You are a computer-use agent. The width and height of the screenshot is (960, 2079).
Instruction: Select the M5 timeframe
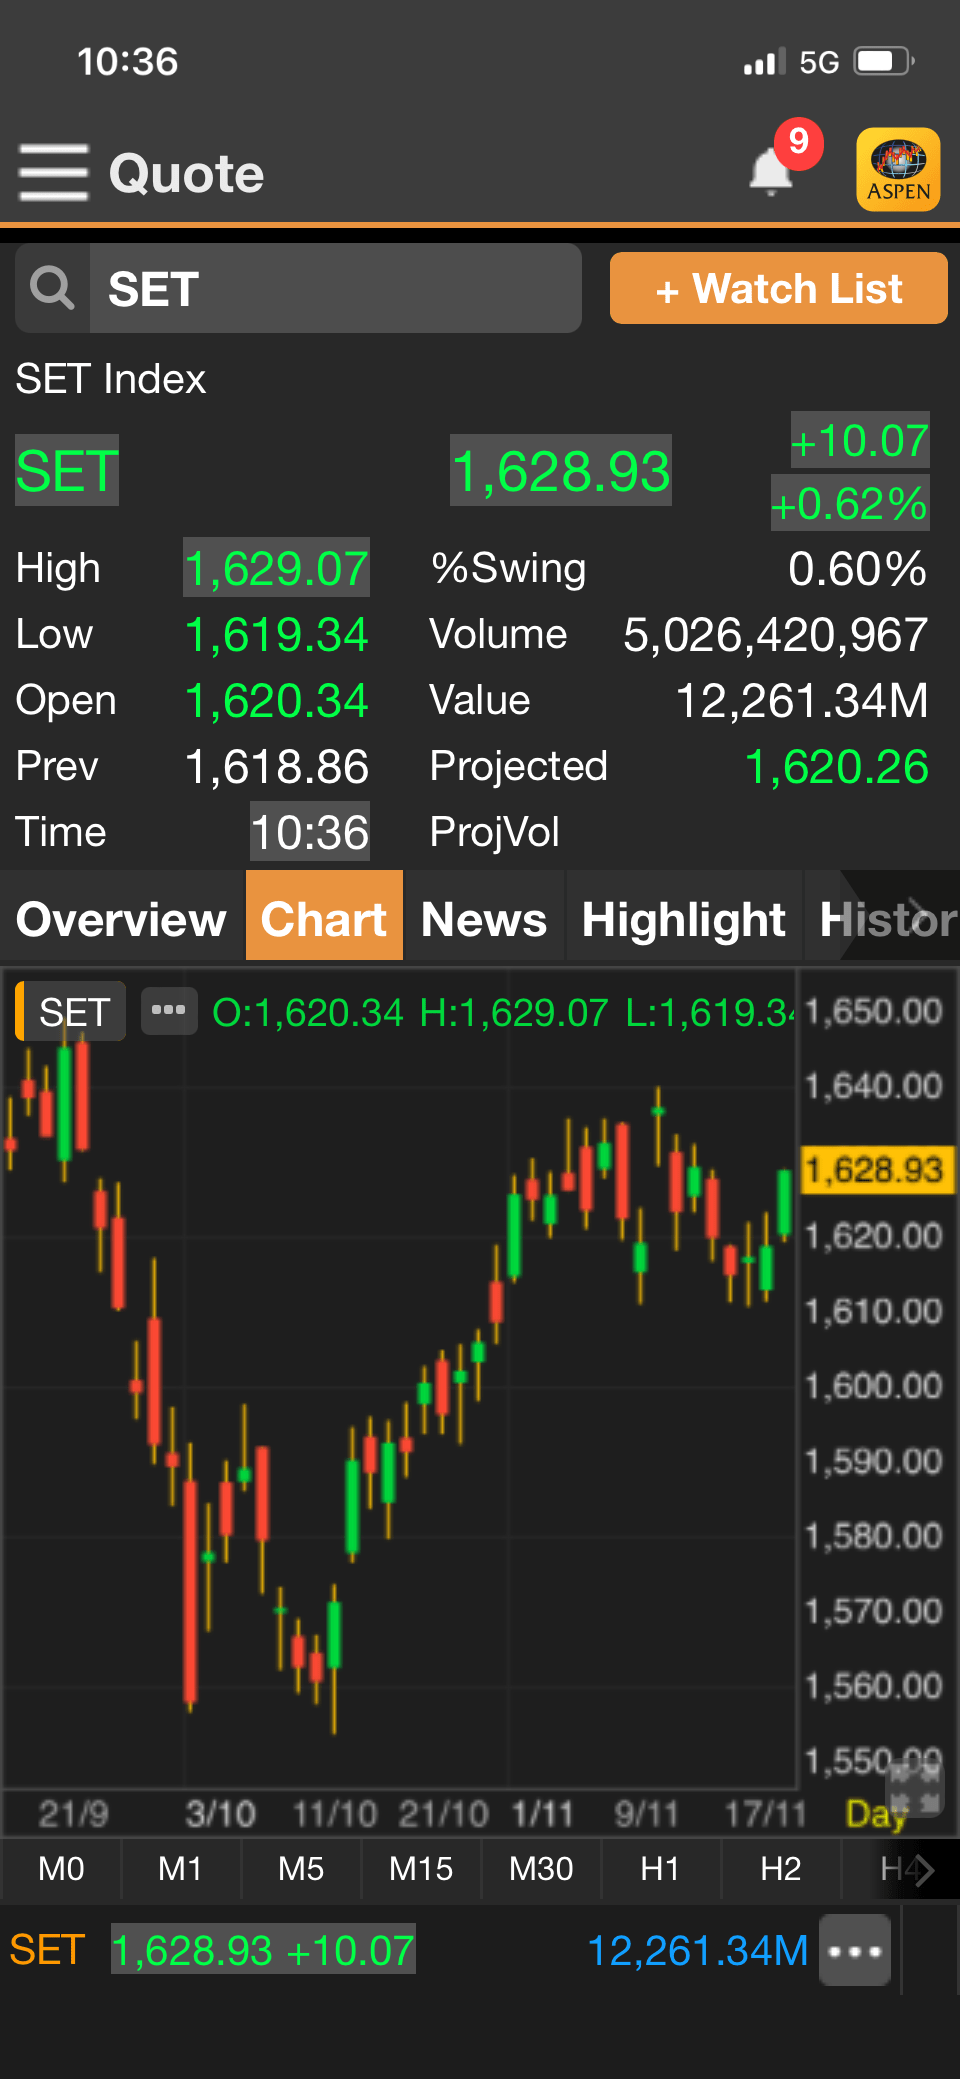[301, 1868]
